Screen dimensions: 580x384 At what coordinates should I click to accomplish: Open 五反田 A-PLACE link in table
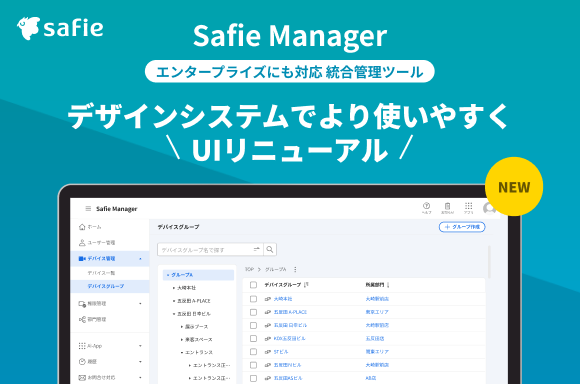(x=290, y=312)
